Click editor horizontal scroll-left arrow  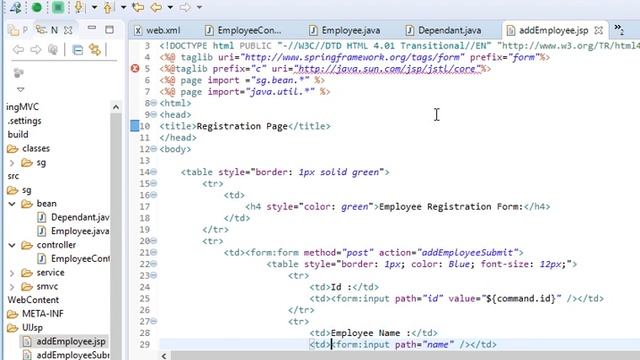click(x=164, y=356)
